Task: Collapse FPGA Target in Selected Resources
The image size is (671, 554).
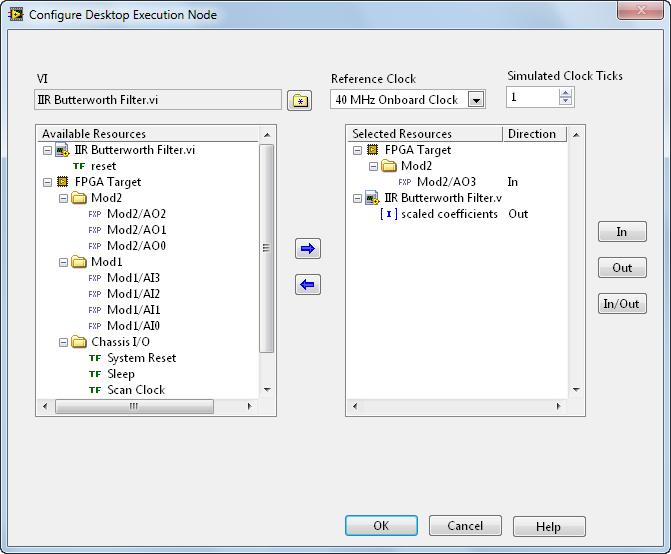Action: pos(357,150)
